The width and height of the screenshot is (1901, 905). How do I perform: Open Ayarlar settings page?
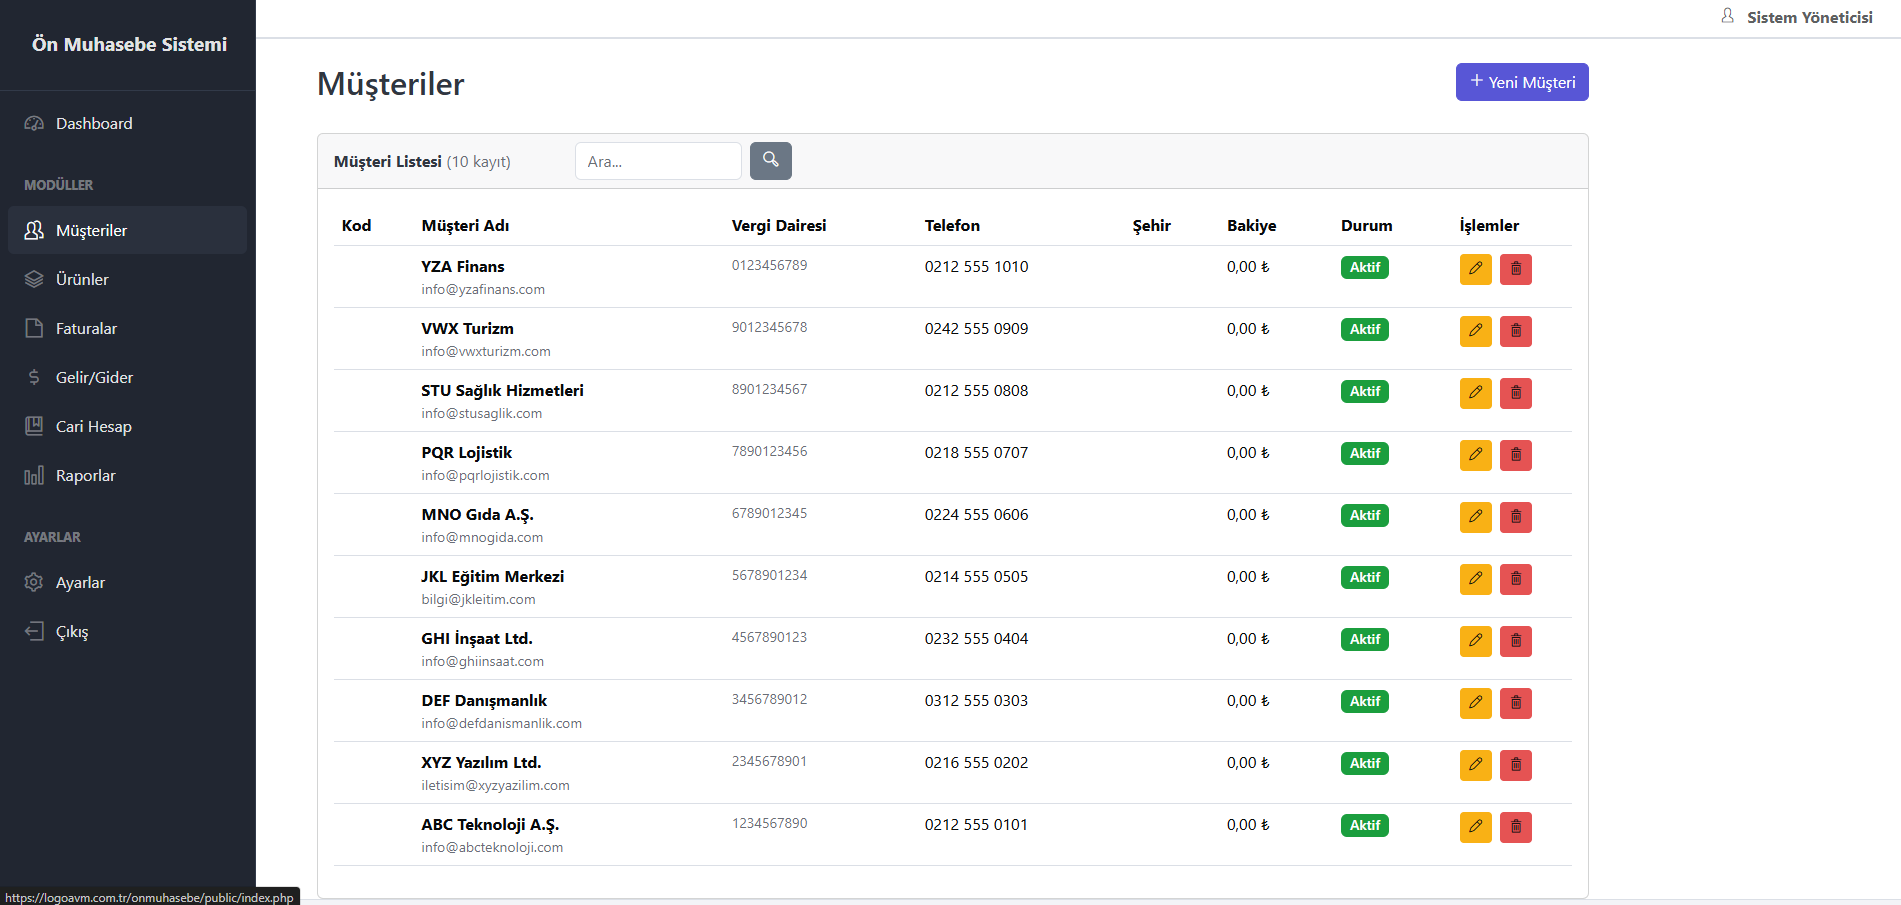[x=128, y=582]
